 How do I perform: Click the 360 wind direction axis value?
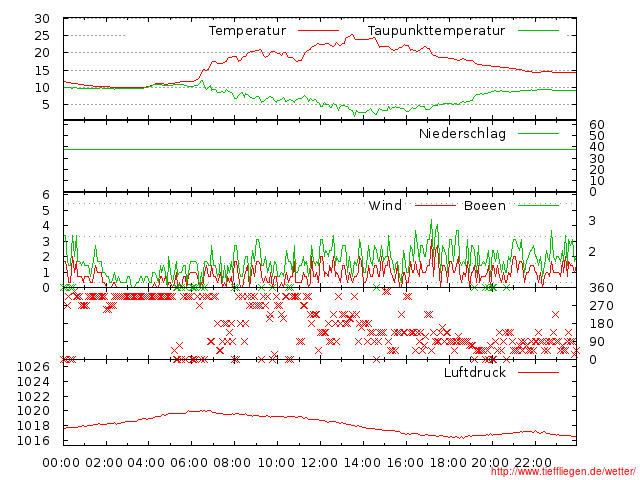tap(601, 288)
